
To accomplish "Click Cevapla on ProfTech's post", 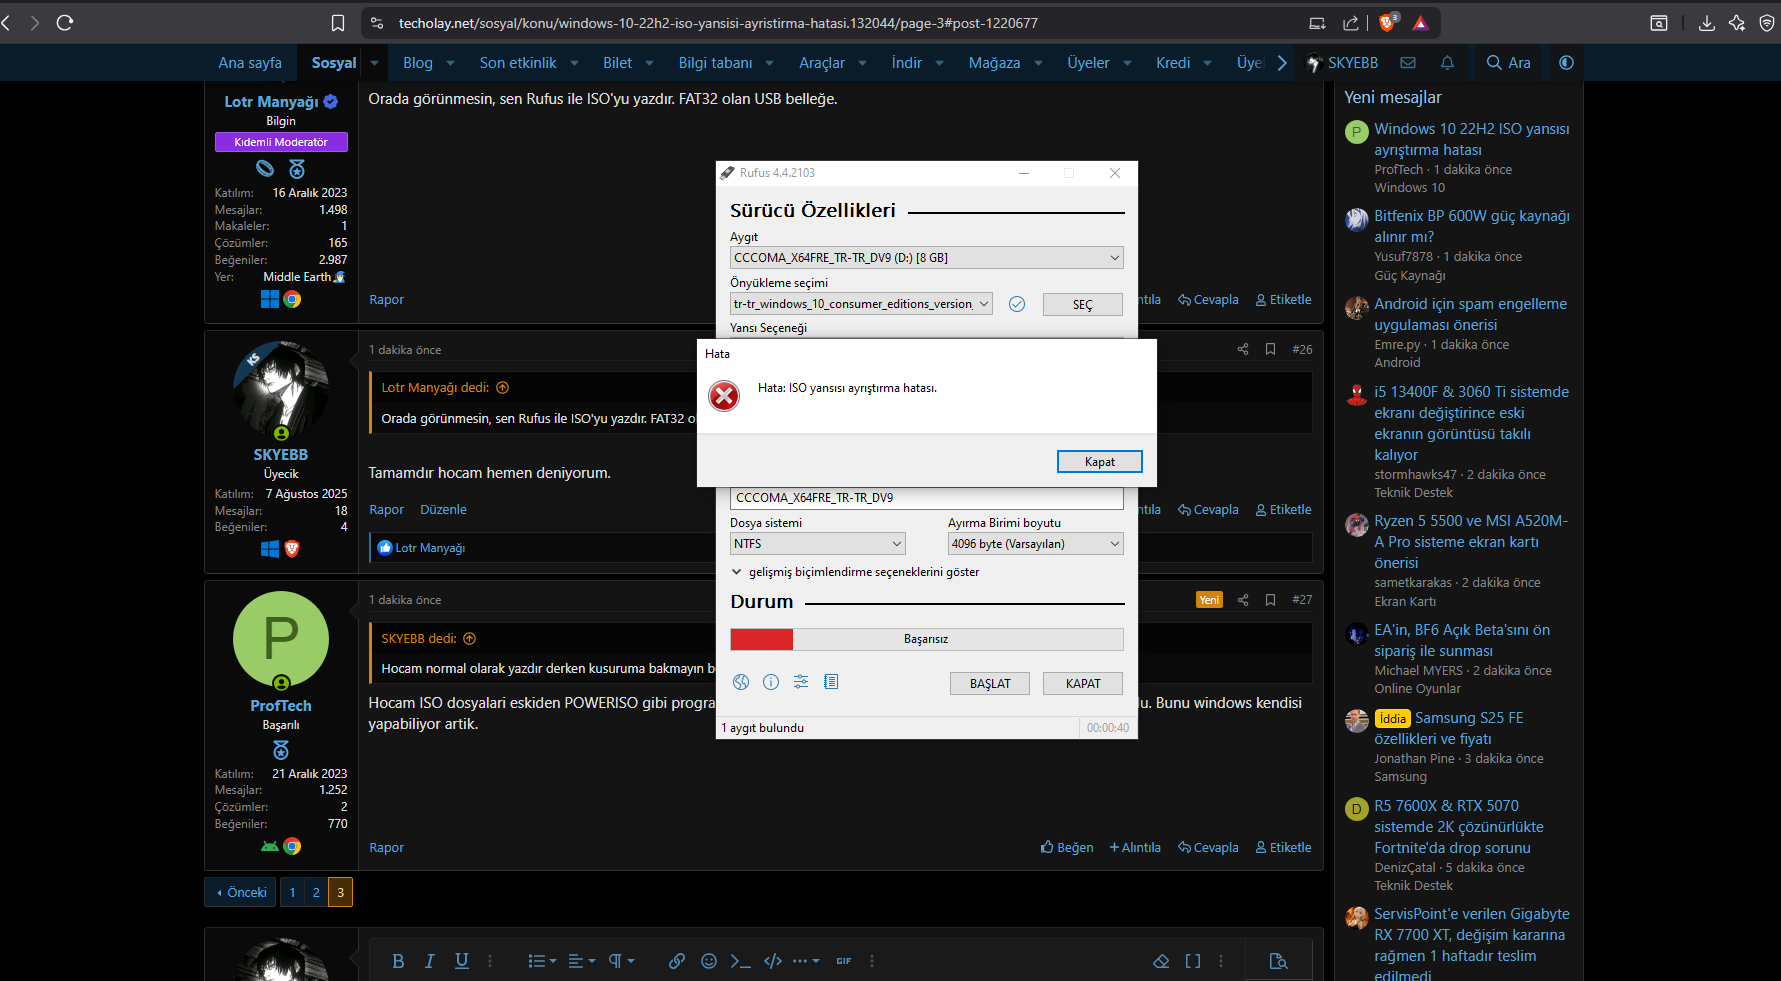I will tap(1208, 847).
